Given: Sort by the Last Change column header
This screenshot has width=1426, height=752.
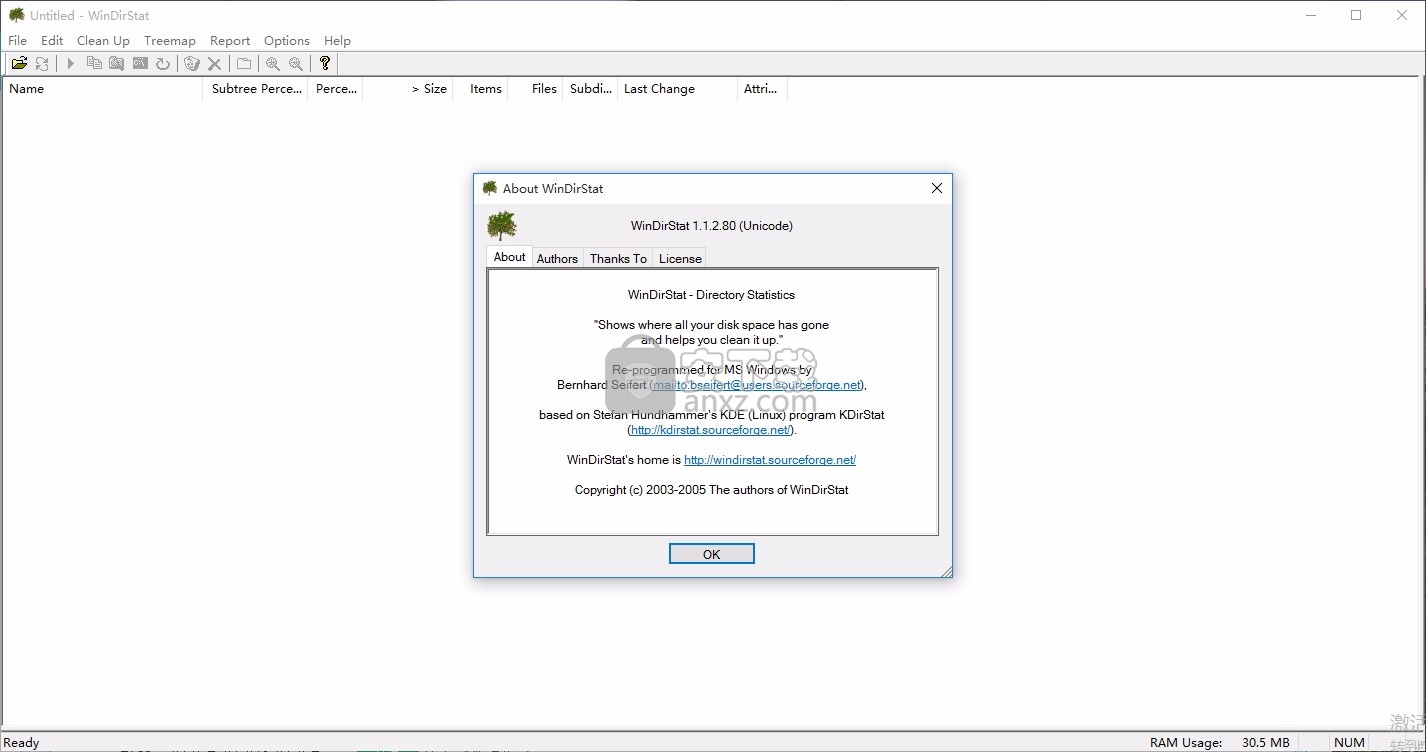Looking at the screenshot, I should coord(678,89).
